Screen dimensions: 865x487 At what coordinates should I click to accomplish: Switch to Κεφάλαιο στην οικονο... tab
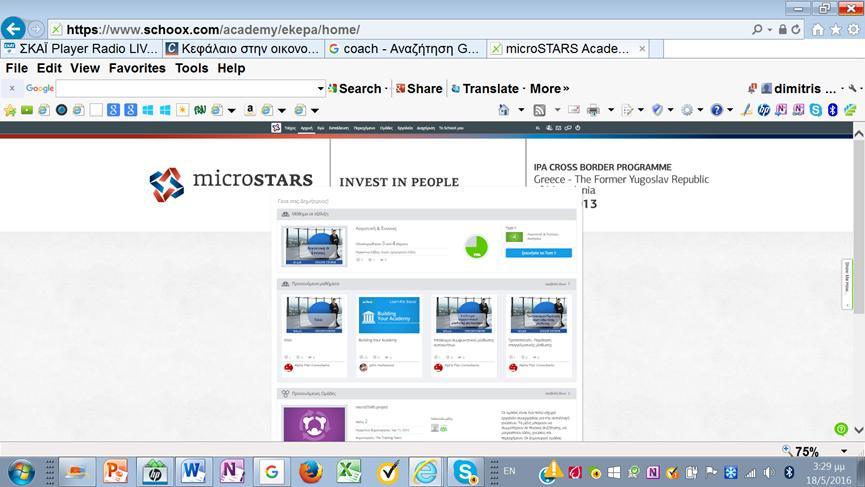pos(243,49)
